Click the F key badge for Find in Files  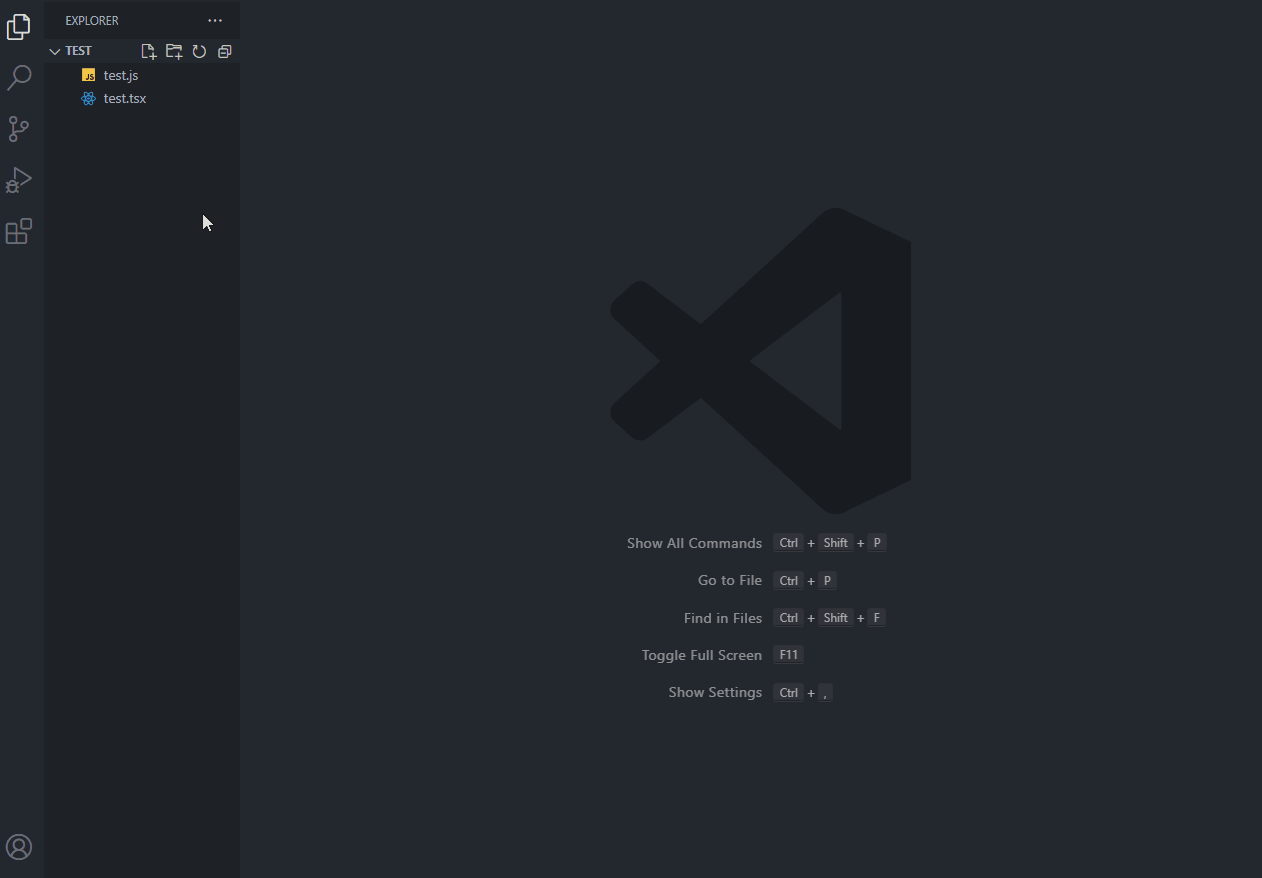point(877,618)
